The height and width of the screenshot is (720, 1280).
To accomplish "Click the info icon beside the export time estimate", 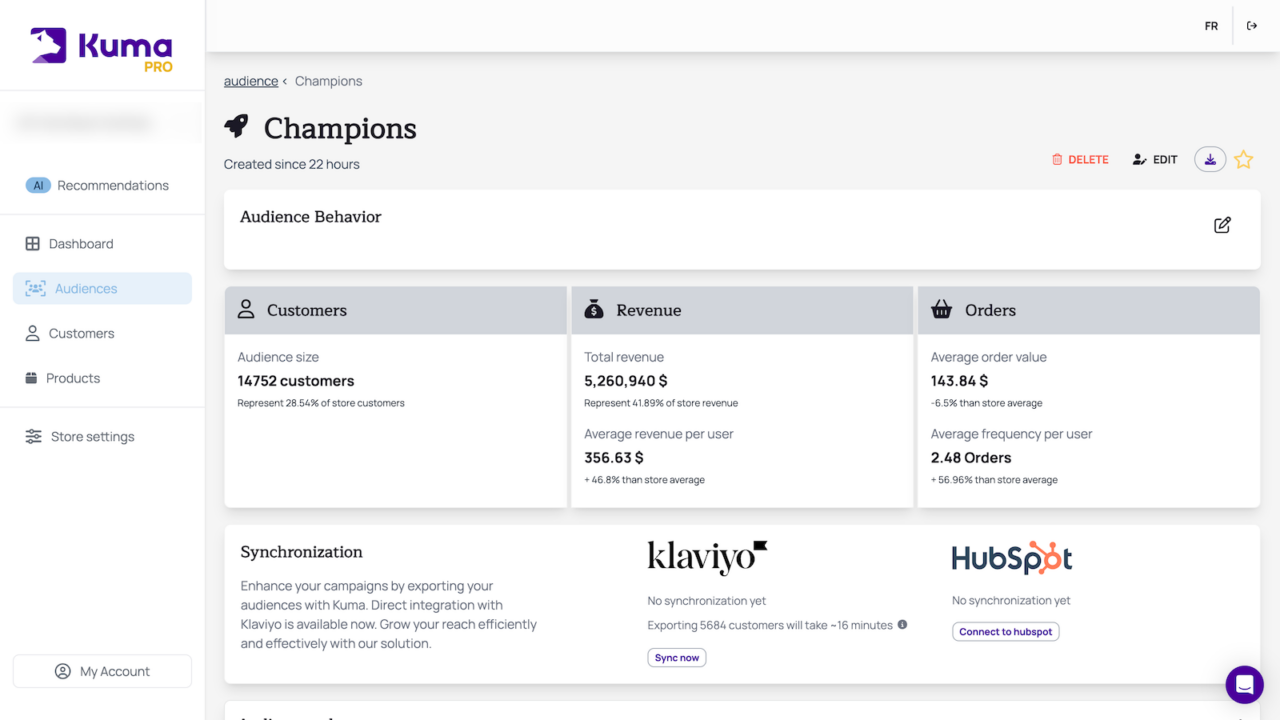I will pos(902,625).
